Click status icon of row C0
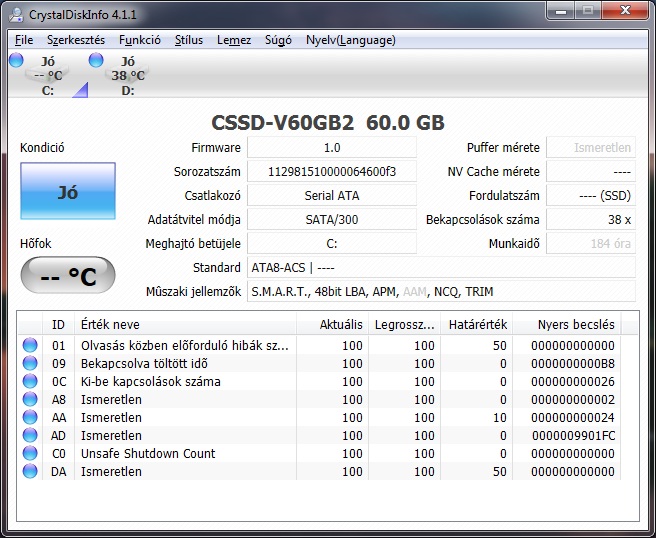The image size is (656, 538). point(30,453)
